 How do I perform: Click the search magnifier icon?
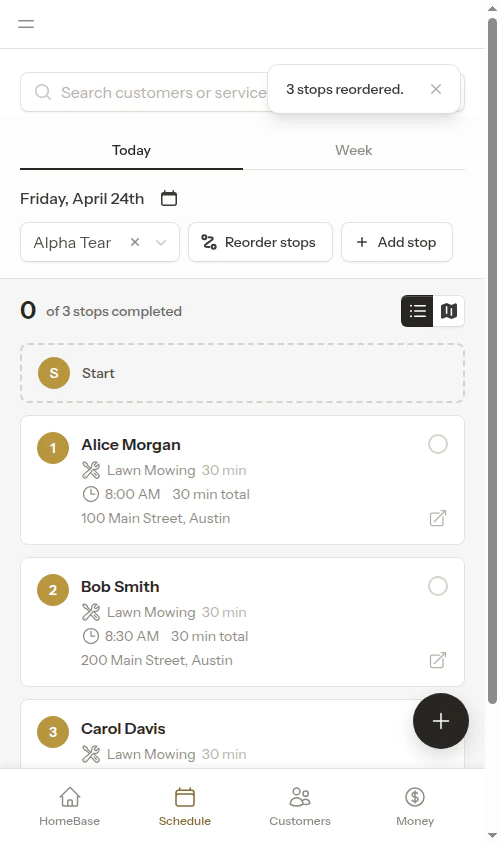click(x=43, y=92)
